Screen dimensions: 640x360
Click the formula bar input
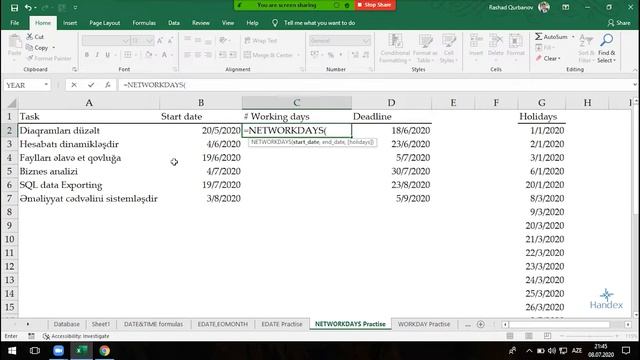[376, 85]
